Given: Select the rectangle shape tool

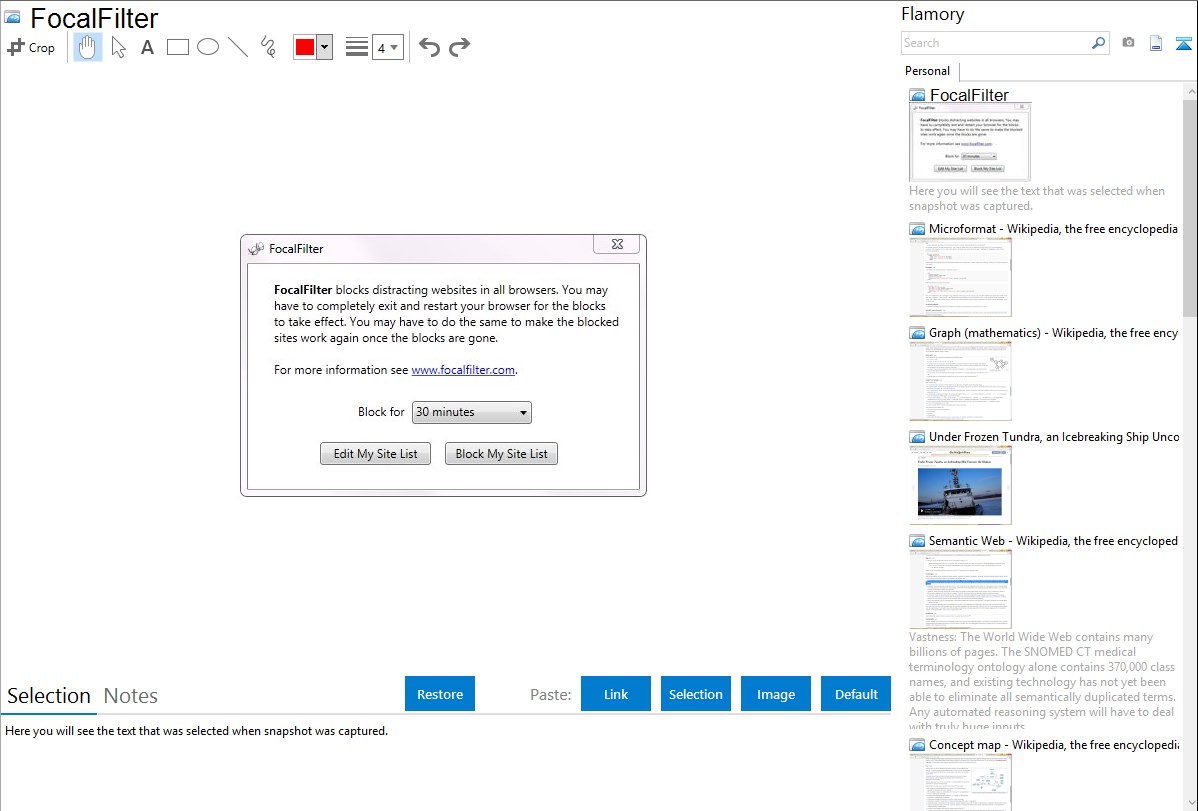Looking at the screenshot, I should point(177,47).
